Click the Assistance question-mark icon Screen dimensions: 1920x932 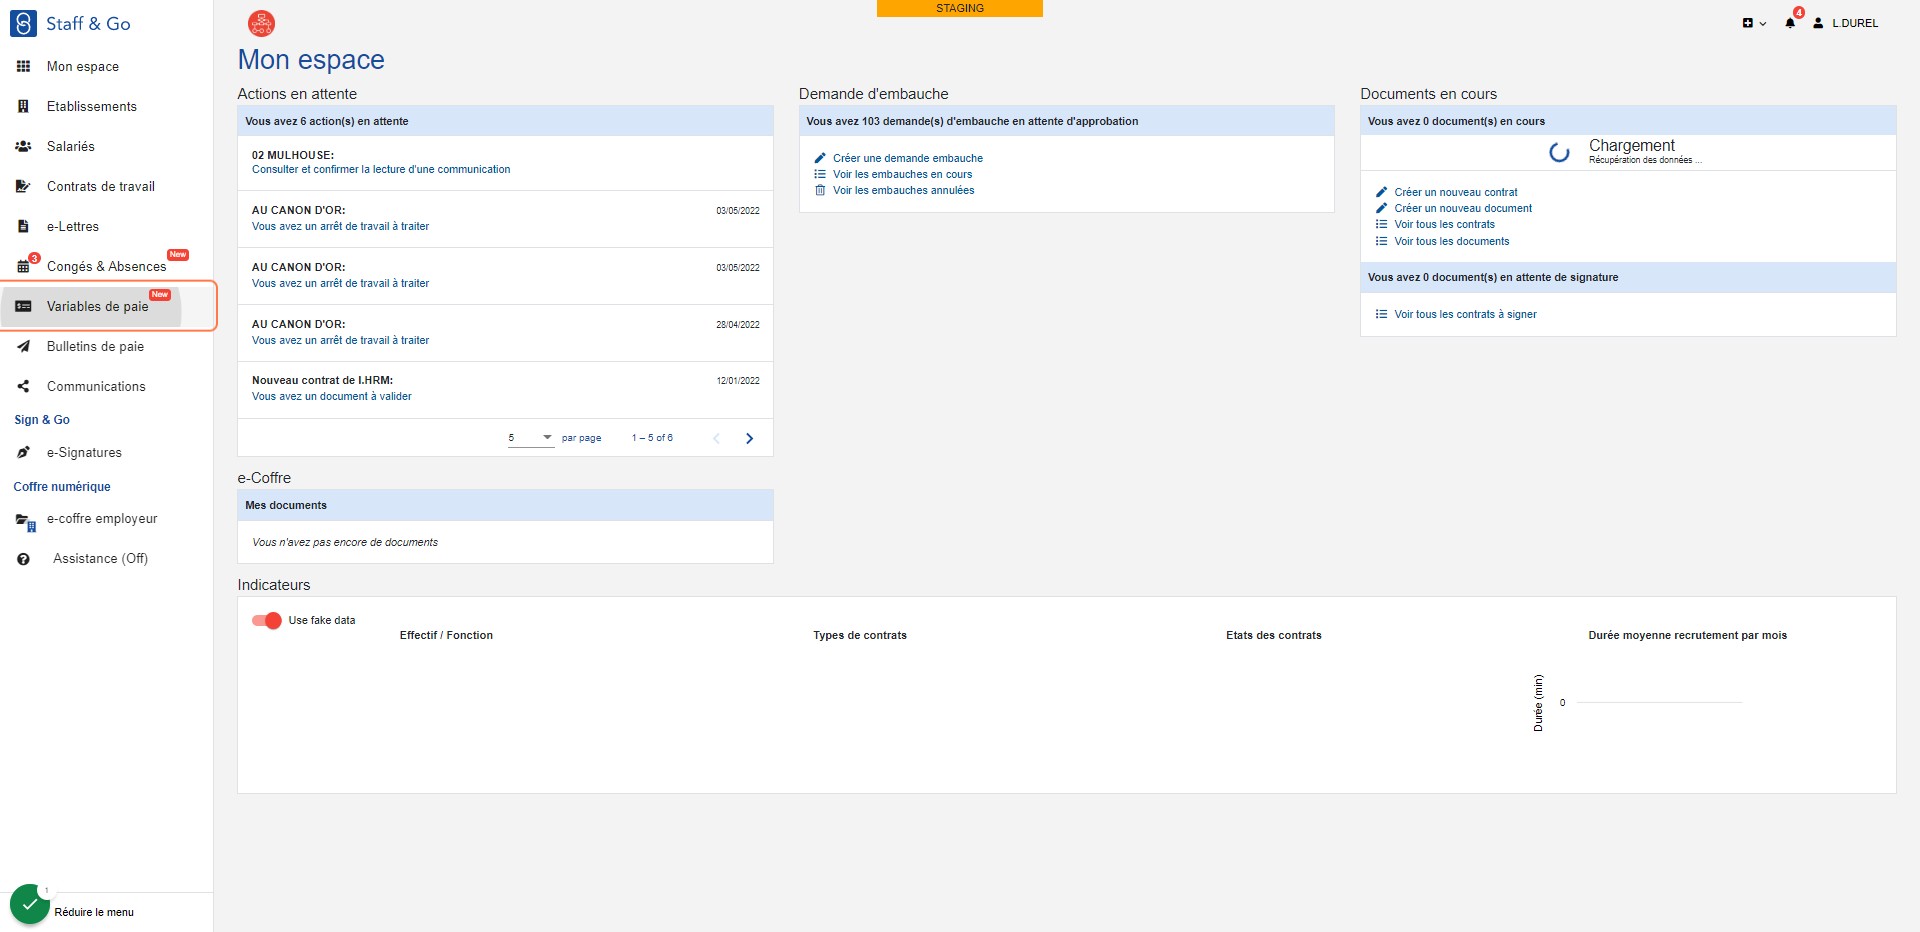[x=23, y=559]
